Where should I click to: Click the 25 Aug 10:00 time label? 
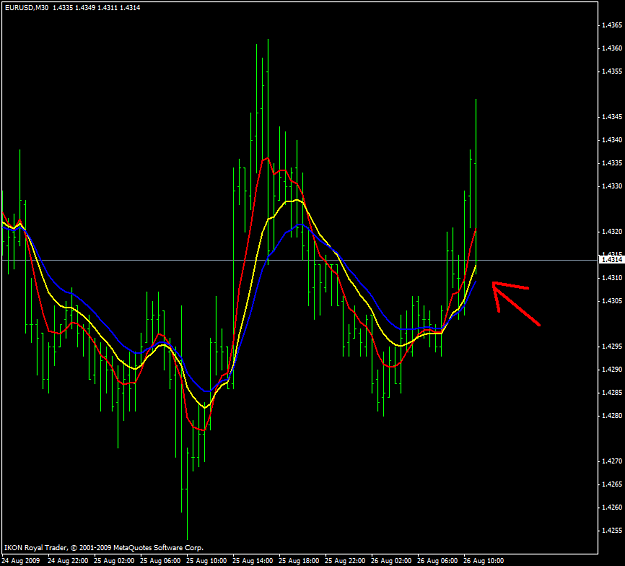point(206,561)
